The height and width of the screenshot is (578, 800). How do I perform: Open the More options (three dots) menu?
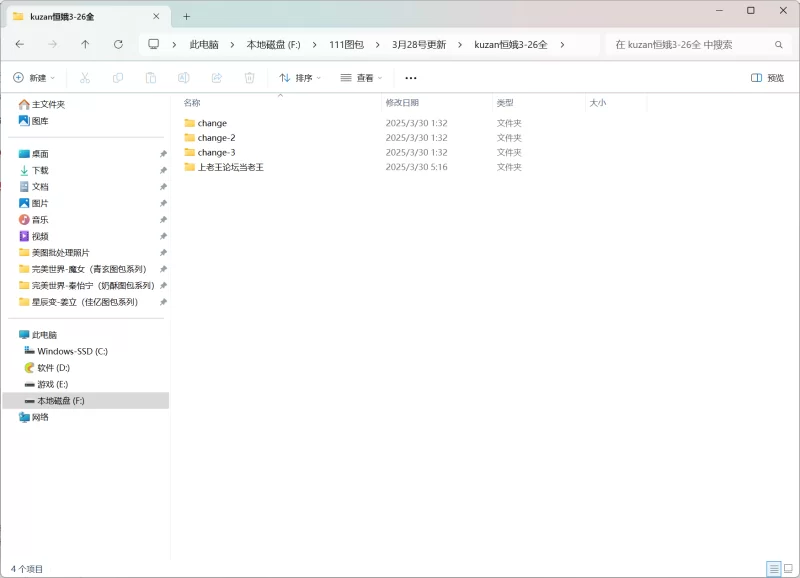coord(410,78)
